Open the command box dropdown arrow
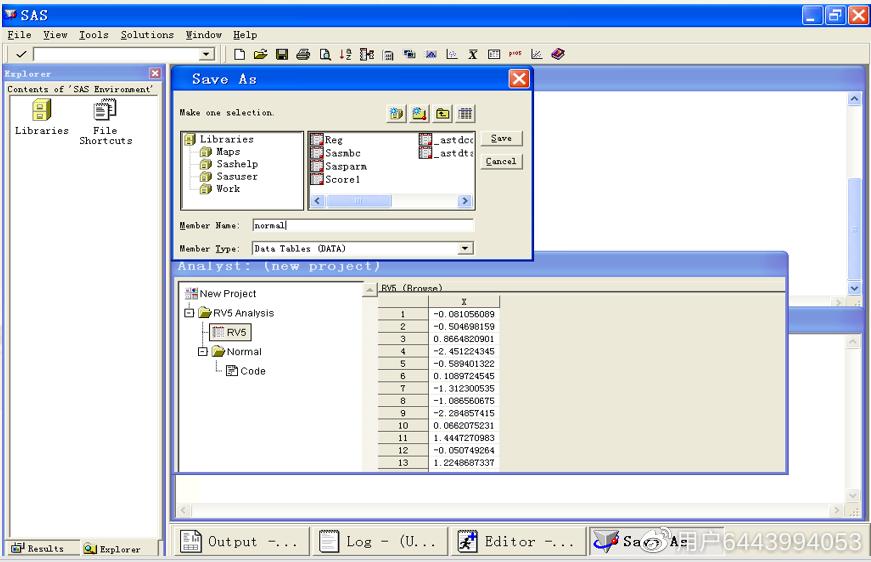This screenshot has width=871, height=562. point(206,54)
